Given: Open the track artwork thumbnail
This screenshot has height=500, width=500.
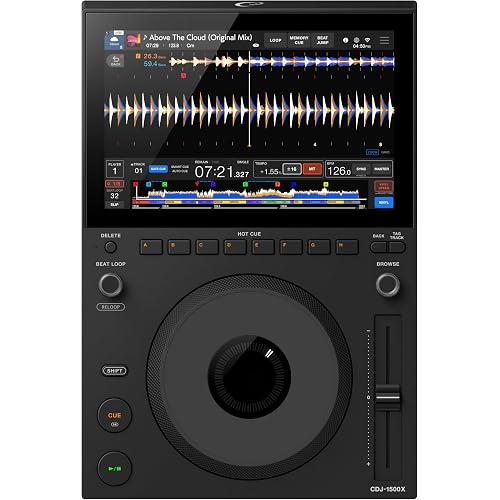Looking at the screenshot, I should click(133, 41).
